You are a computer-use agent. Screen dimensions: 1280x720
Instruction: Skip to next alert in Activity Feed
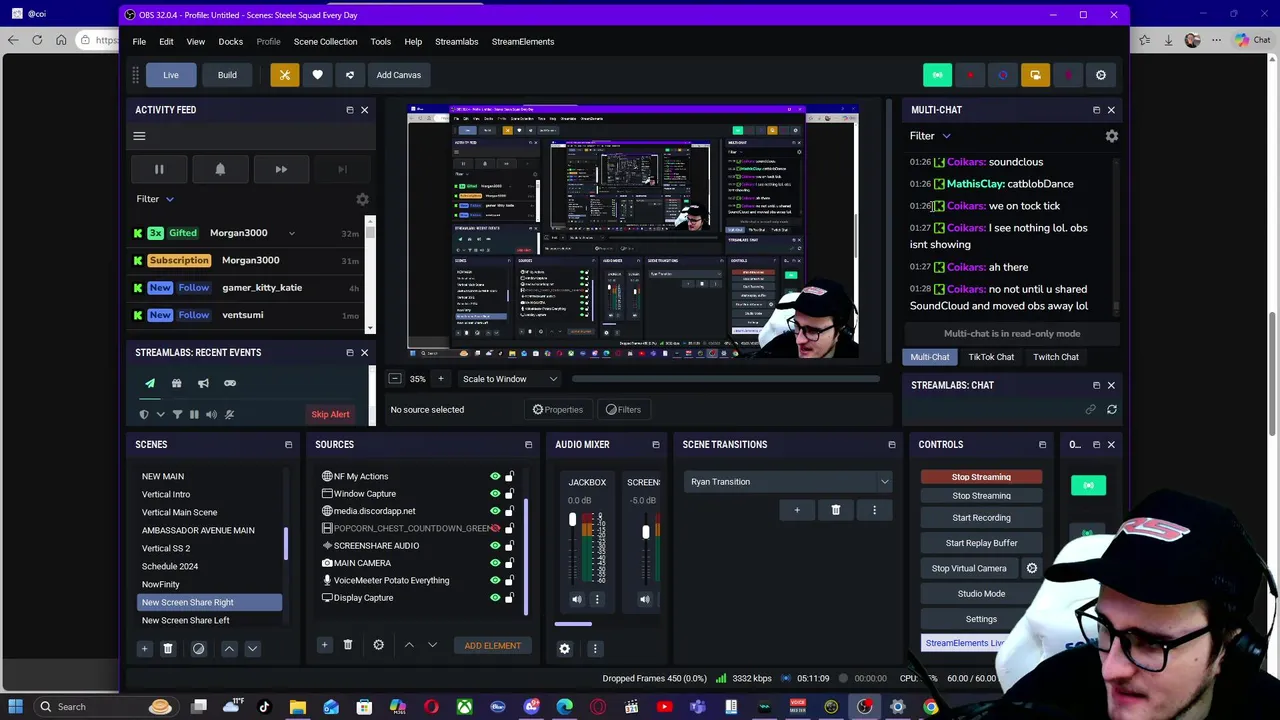[x=281, y=169]
